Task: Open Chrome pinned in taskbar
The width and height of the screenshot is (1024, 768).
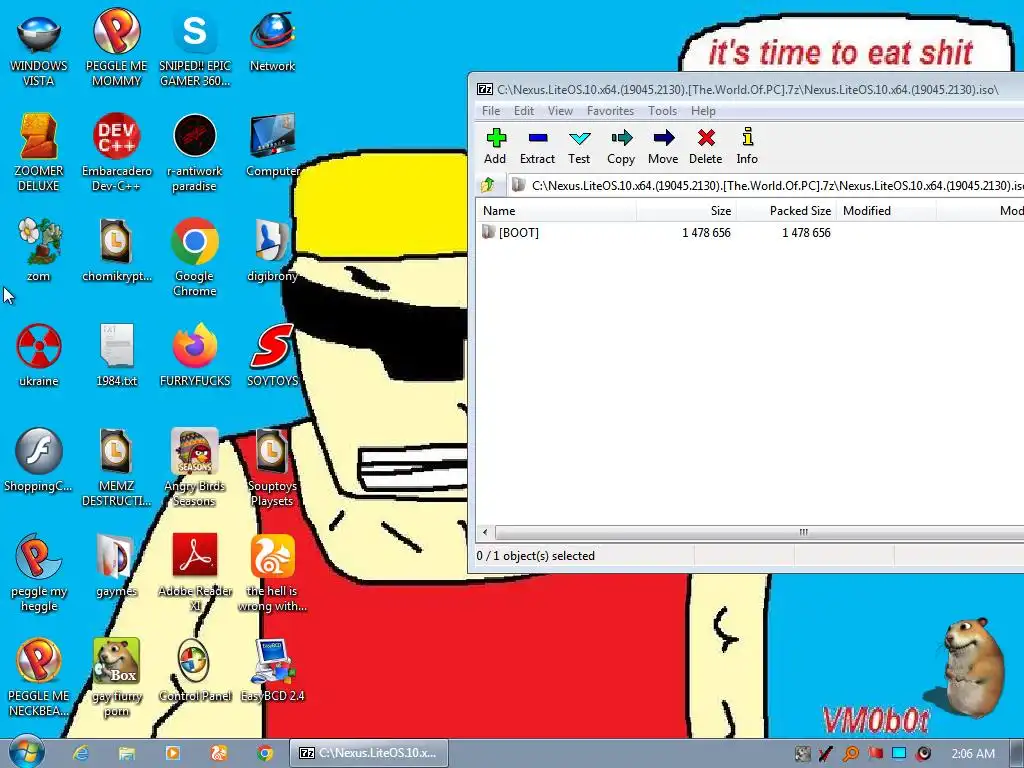Action: [265, 753]
